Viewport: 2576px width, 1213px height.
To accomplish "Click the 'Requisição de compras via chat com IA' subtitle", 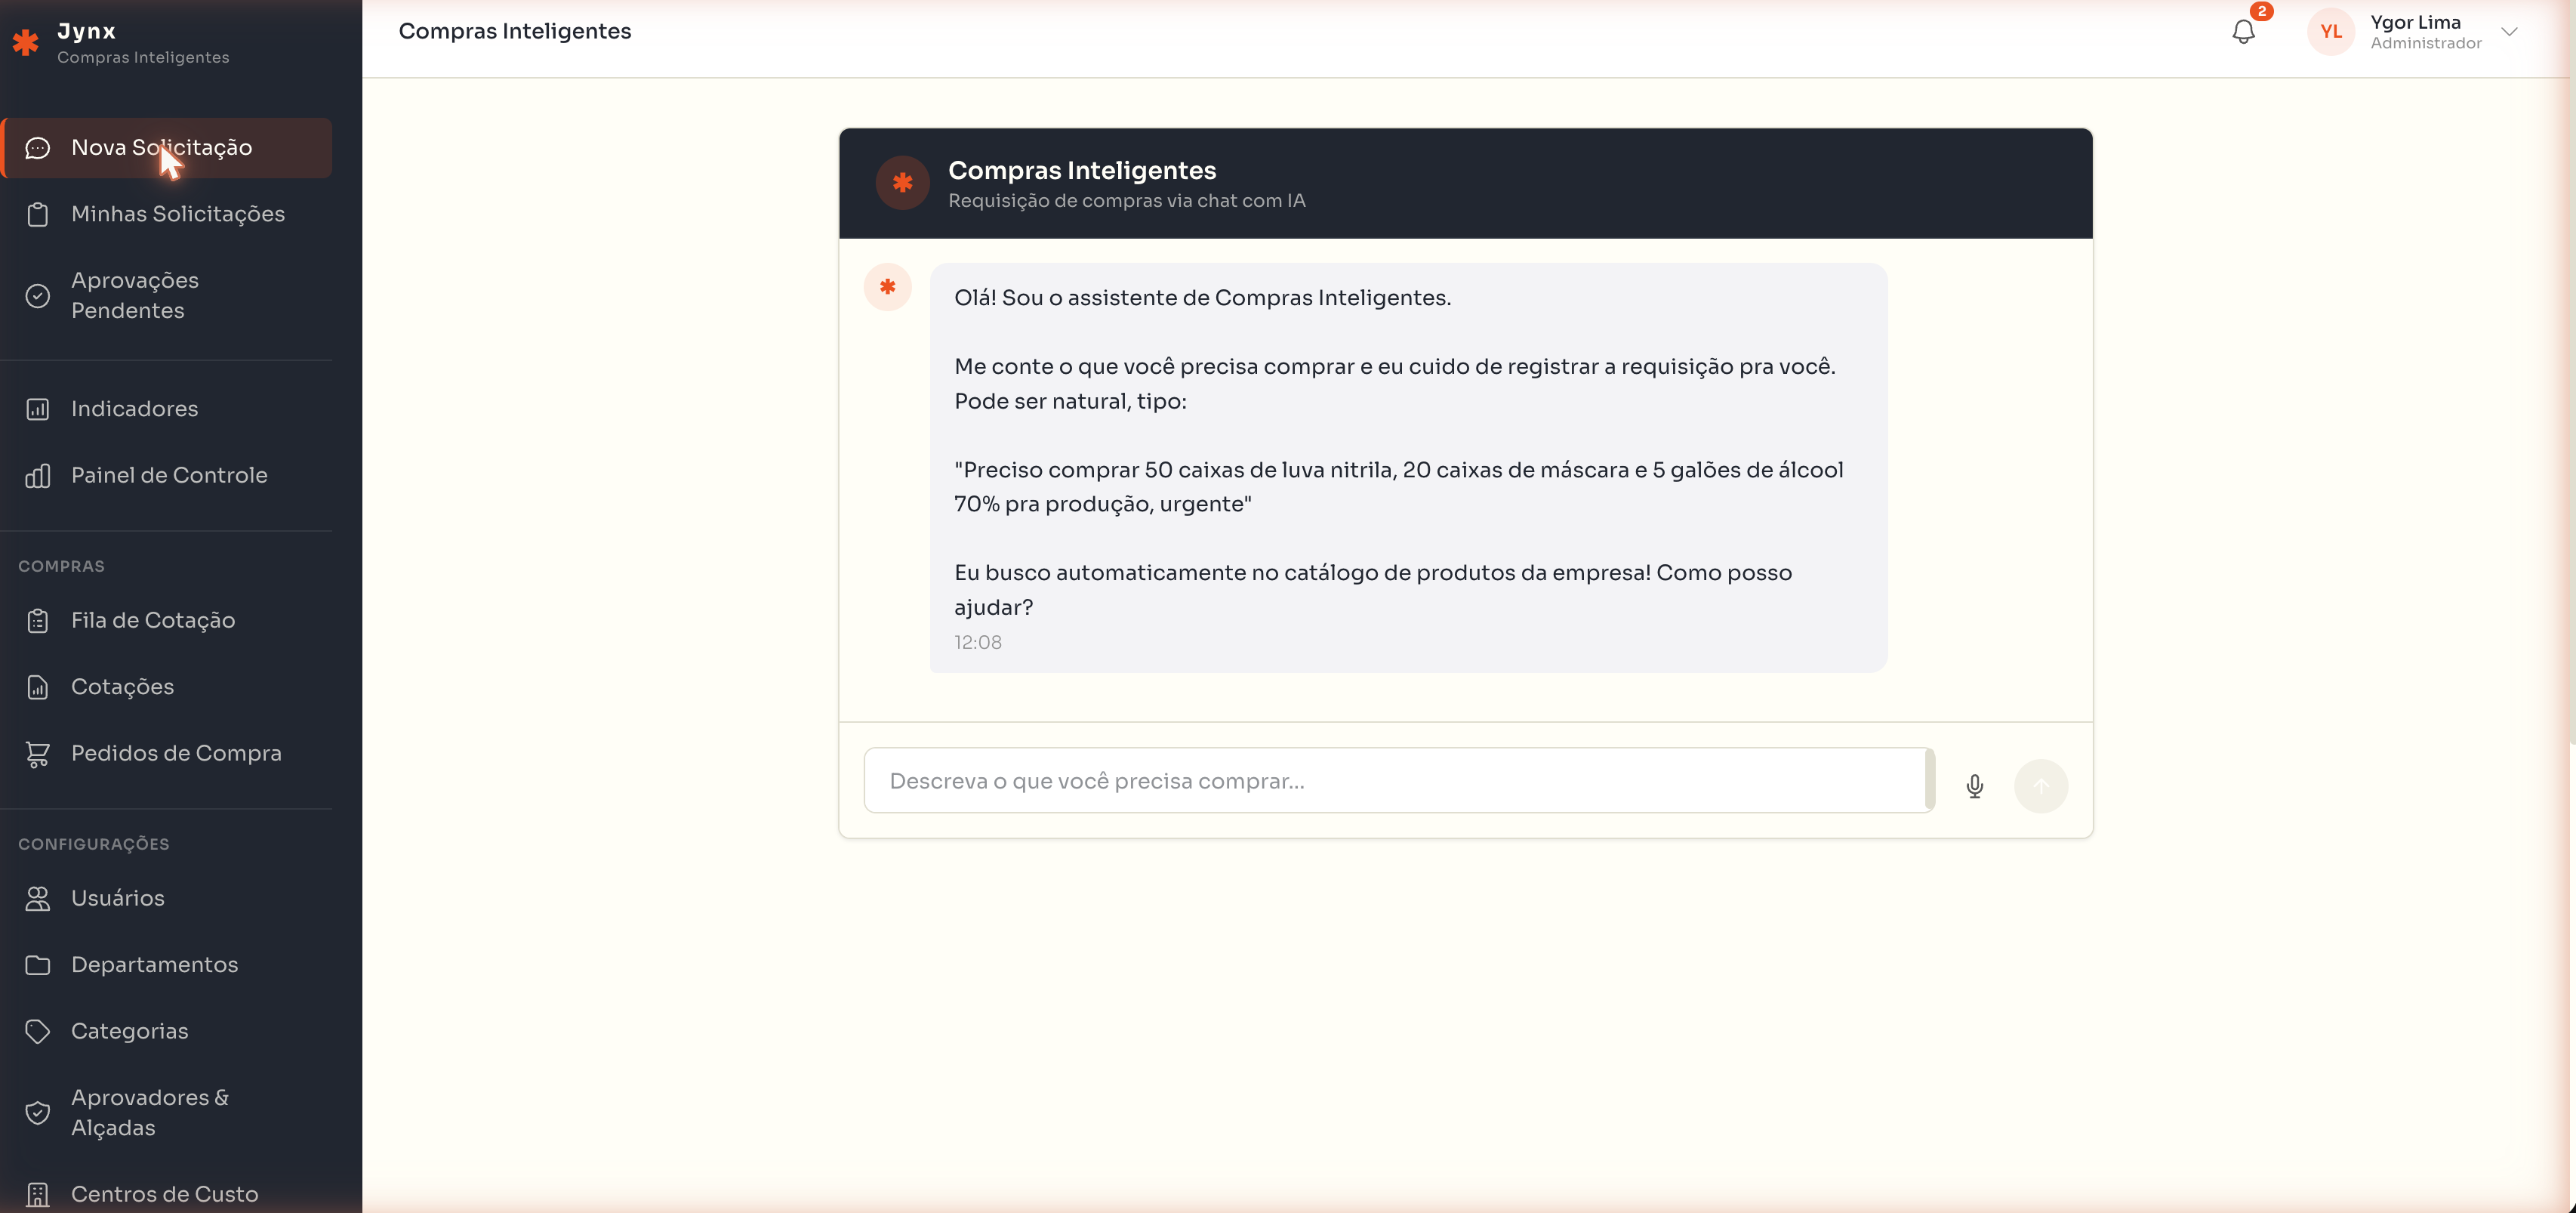I will [x=1126, y=201].
